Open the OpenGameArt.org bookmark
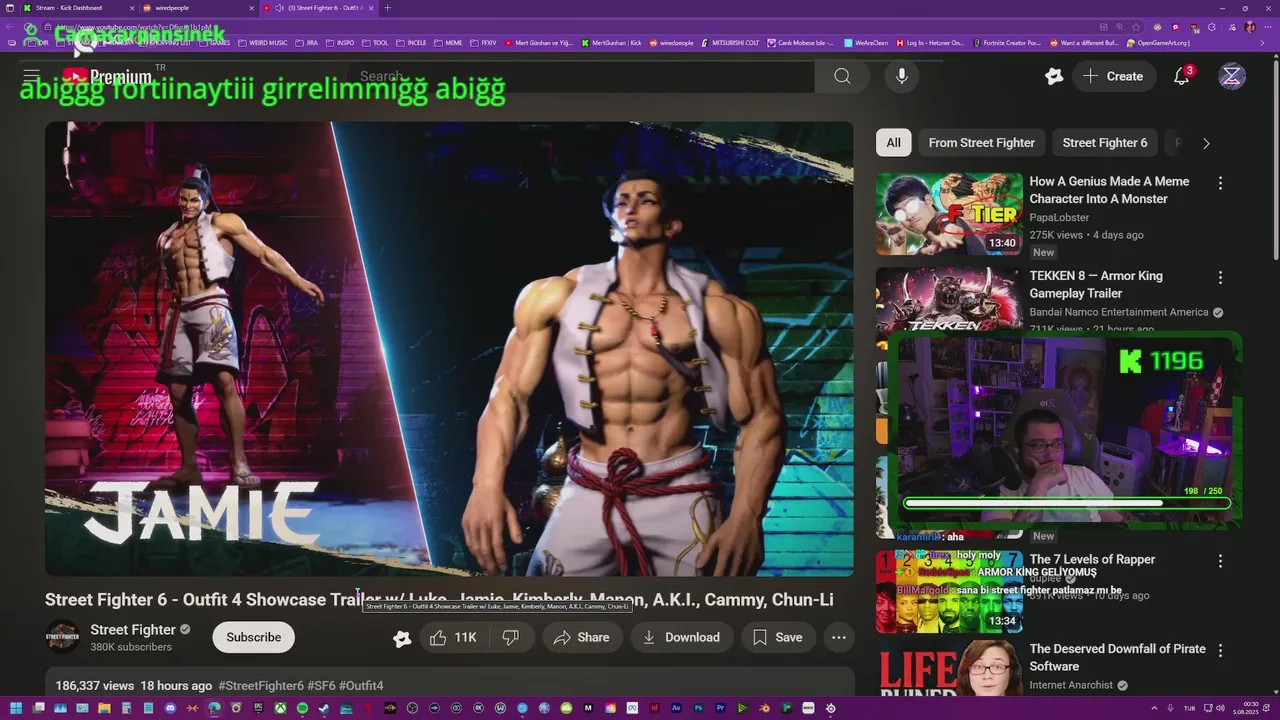This screenshot has width=1280, height=720. click(x=1157, y=43)
